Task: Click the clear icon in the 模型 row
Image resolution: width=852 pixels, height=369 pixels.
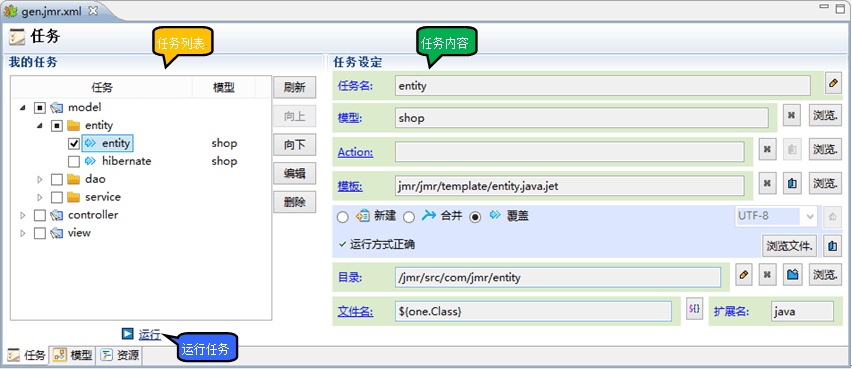Action: 791,116
